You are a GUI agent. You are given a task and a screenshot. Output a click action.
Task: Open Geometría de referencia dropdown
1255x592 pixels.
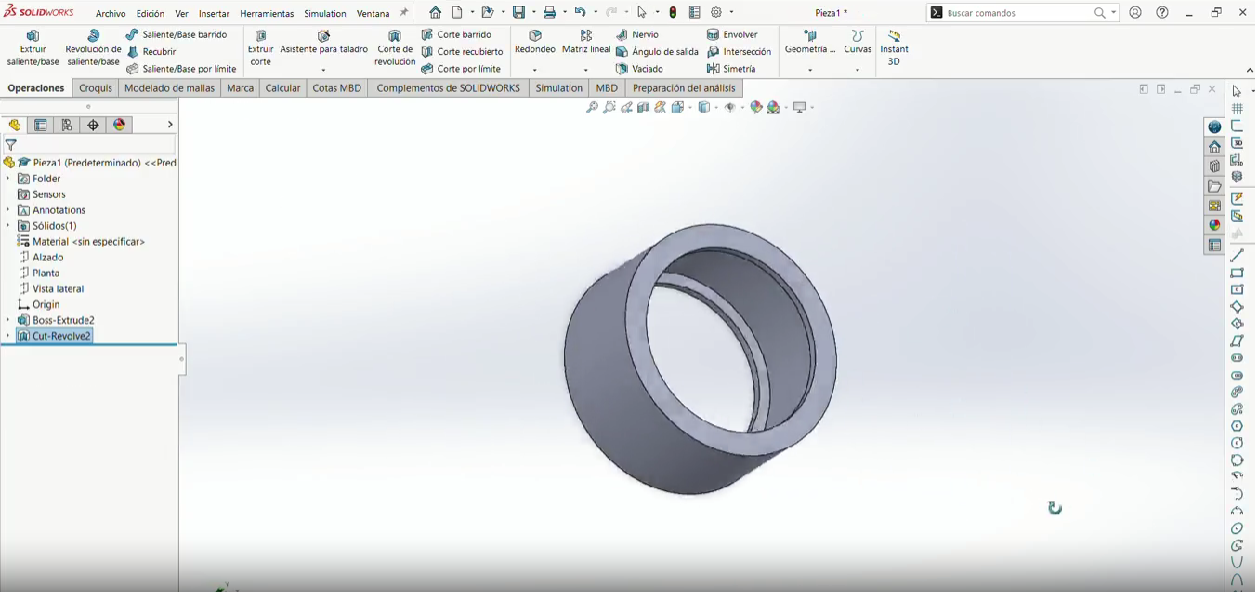810,70
